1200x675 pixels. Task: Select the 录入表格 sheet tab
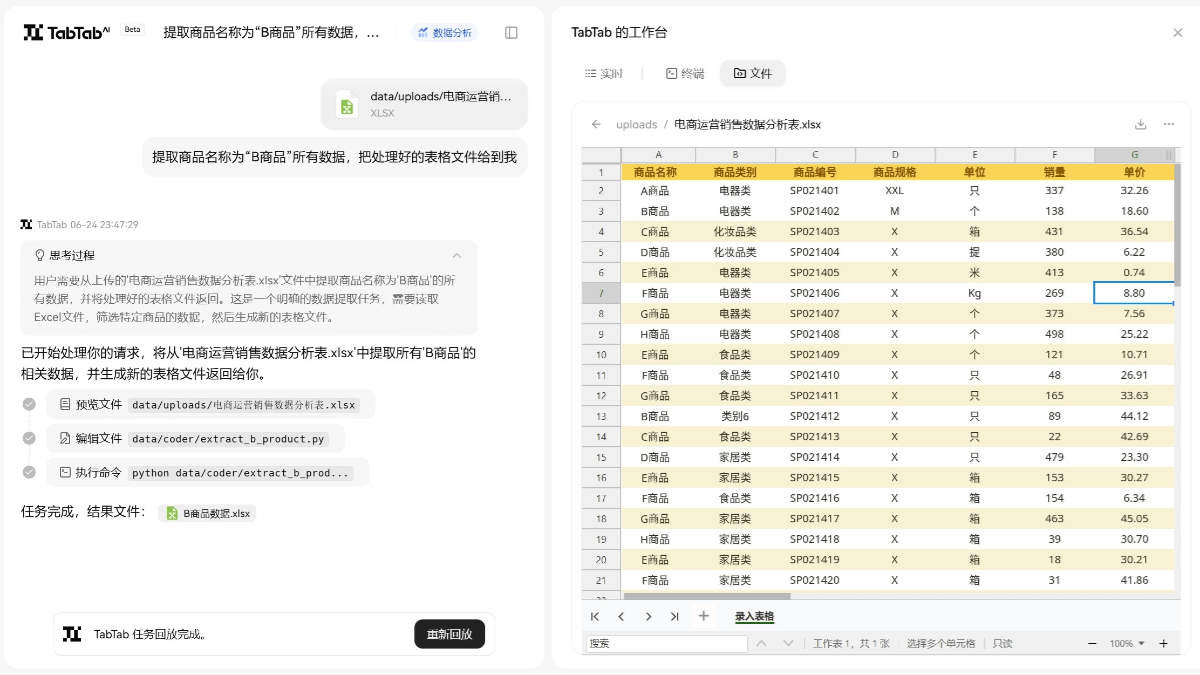pyautogui.click(x=754, y=617)
